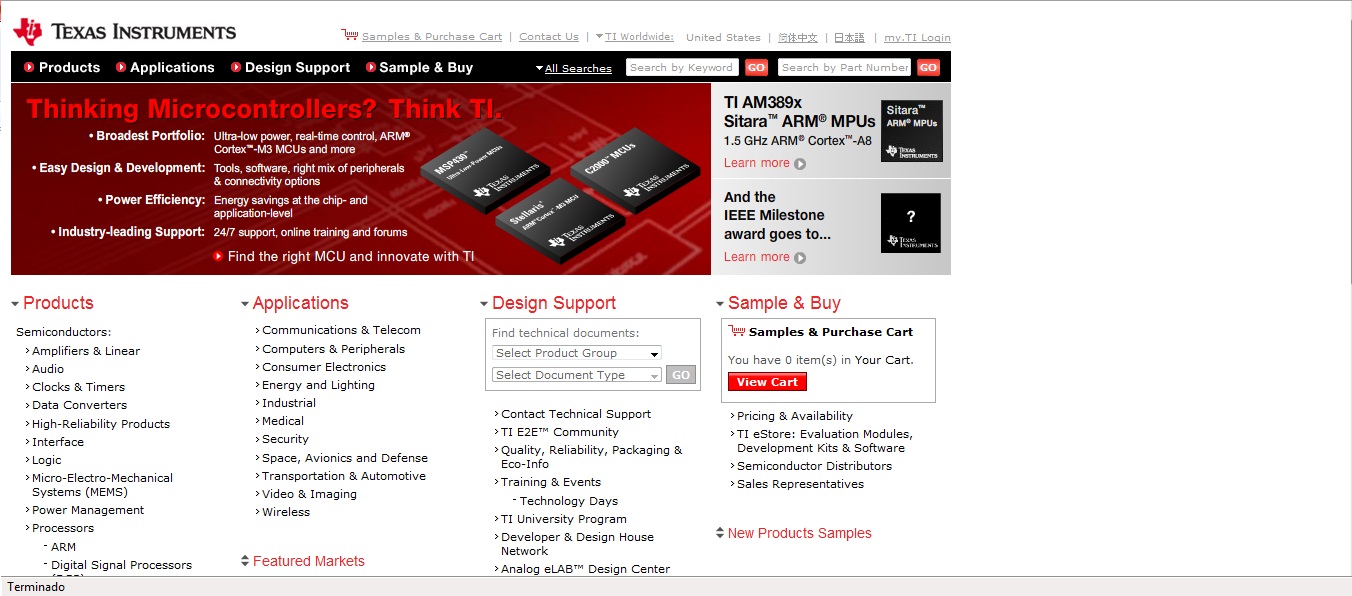The height and width of the screenshot is (596, 1352).
Task: Open the TI Worldwide dropdown
Action: [634, 37]
